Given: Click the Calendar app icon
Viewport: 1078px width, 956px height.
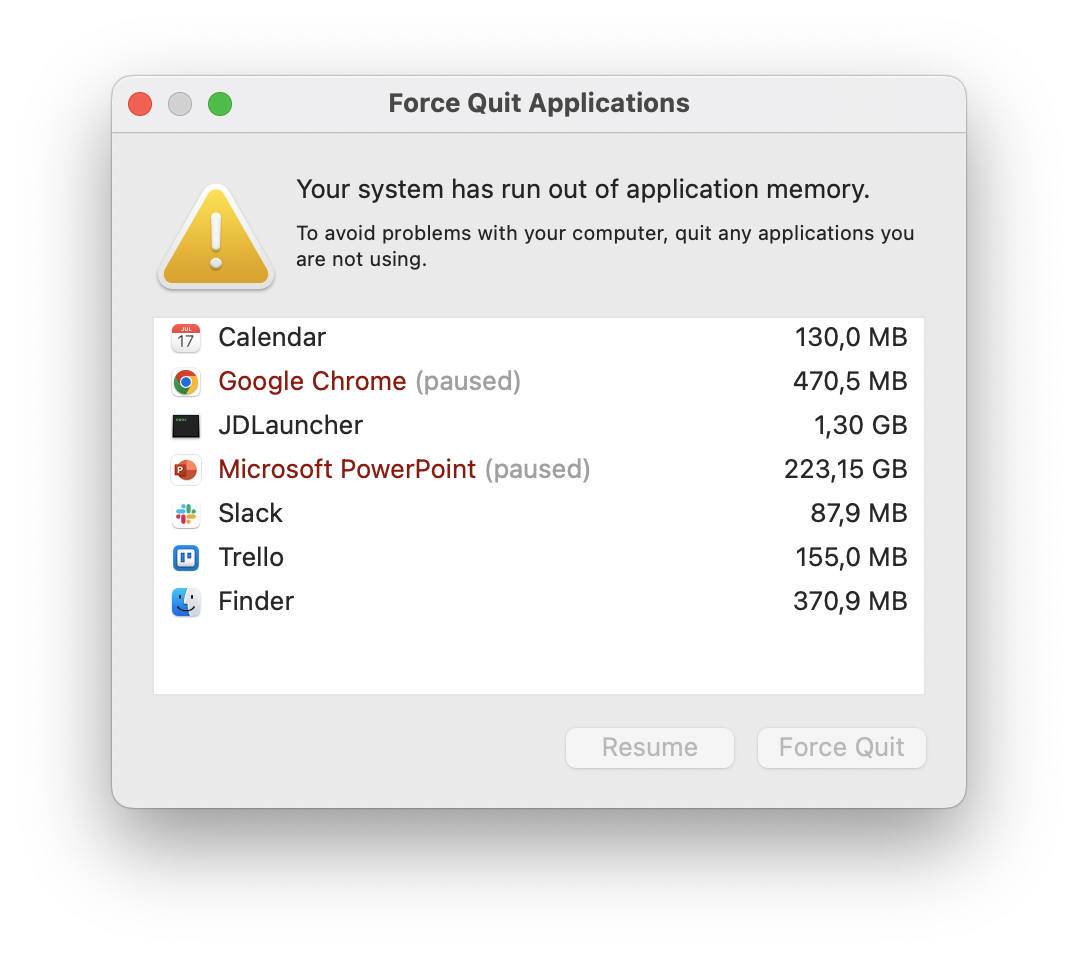Looking at the screenshot, I should [x=186, y=338].
